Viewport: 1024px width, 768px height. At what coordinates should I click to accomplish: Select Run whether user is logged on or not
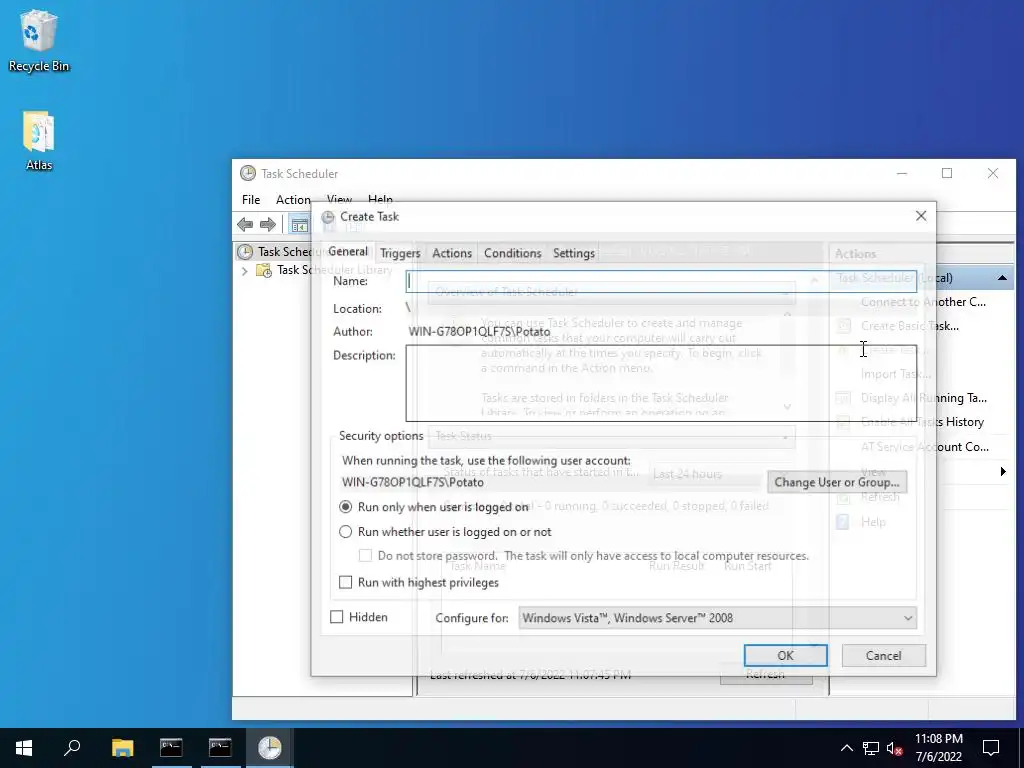(345, 532)
